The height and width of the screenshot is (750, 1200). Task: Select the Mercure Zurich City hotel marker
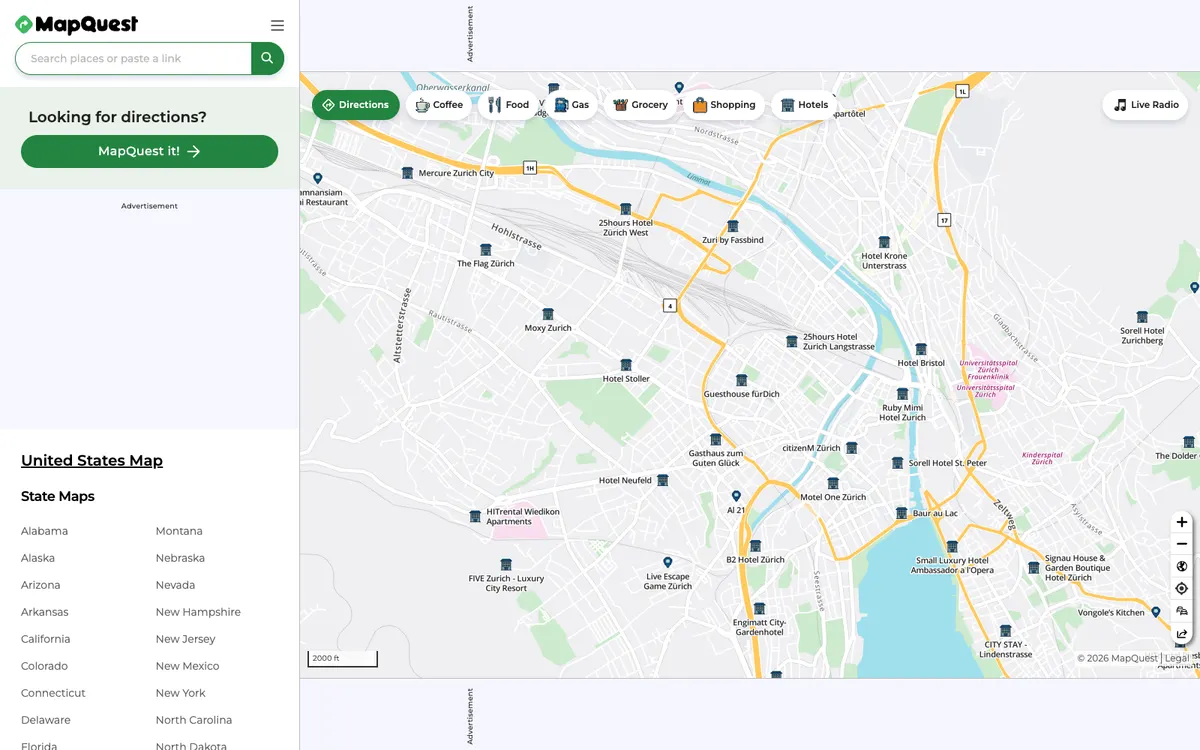[407, 173]
